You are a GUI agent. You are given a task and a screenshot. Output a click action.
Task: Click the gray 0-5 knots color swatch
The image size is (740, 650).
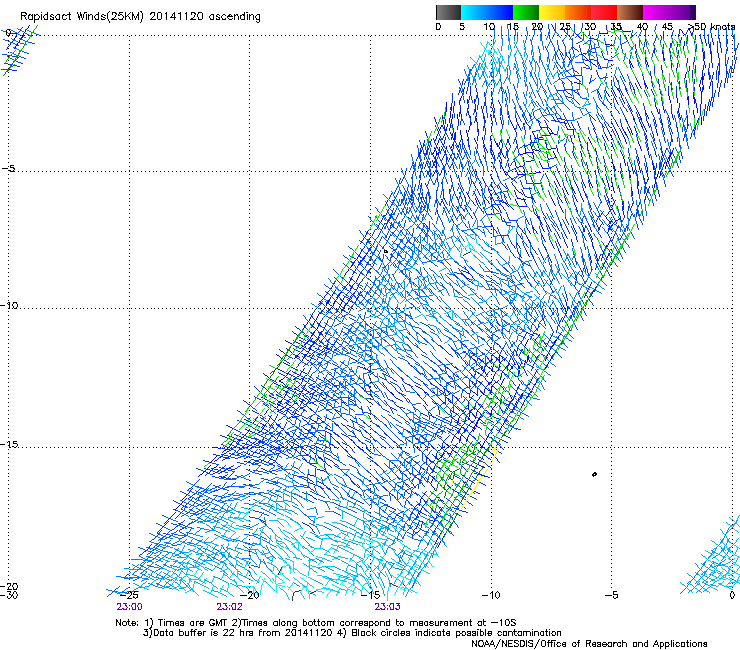[x=448, y=12]
